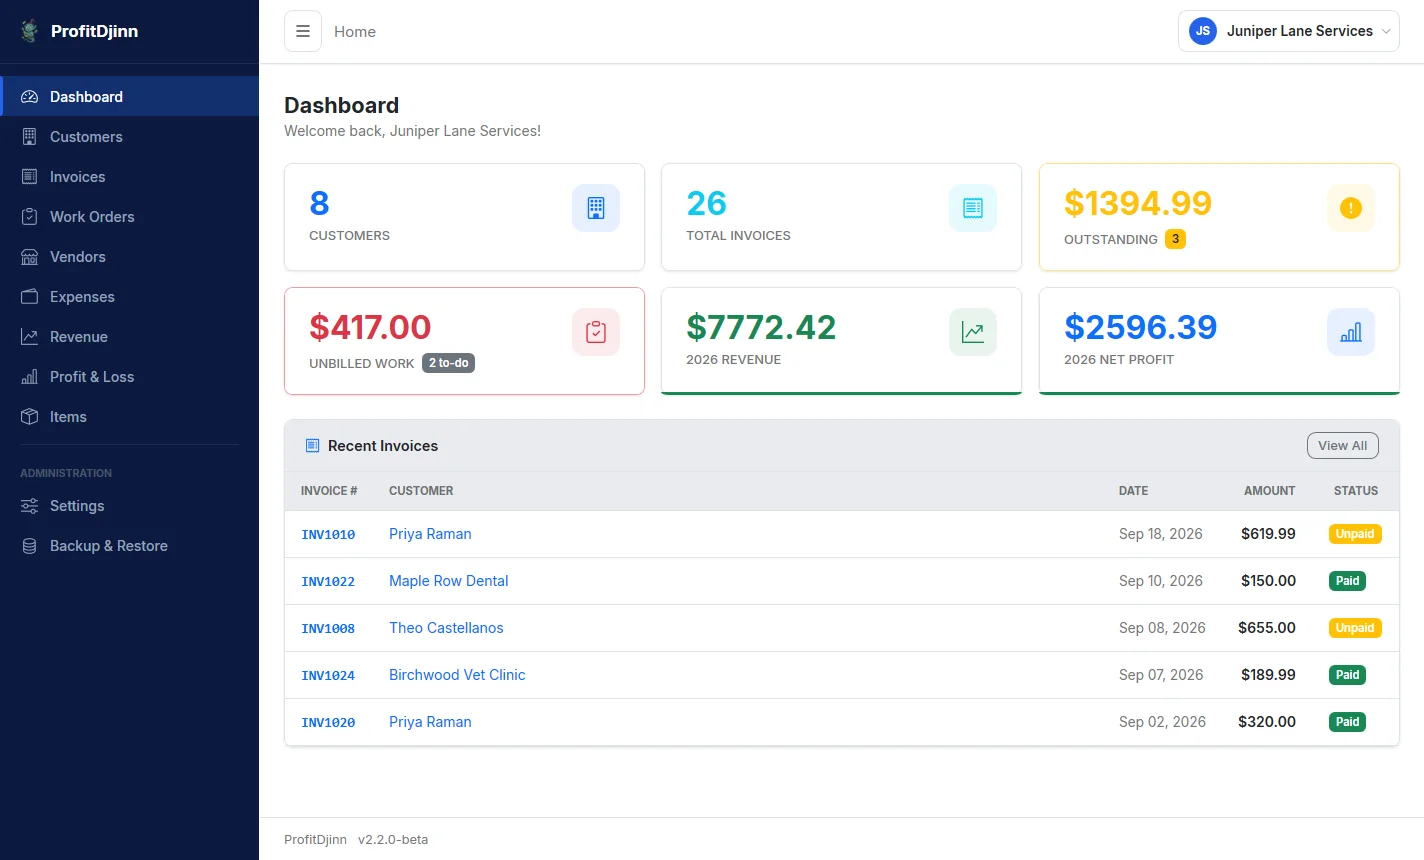Open the Items sidebar item
The image size is (1424, 860).
129,417
